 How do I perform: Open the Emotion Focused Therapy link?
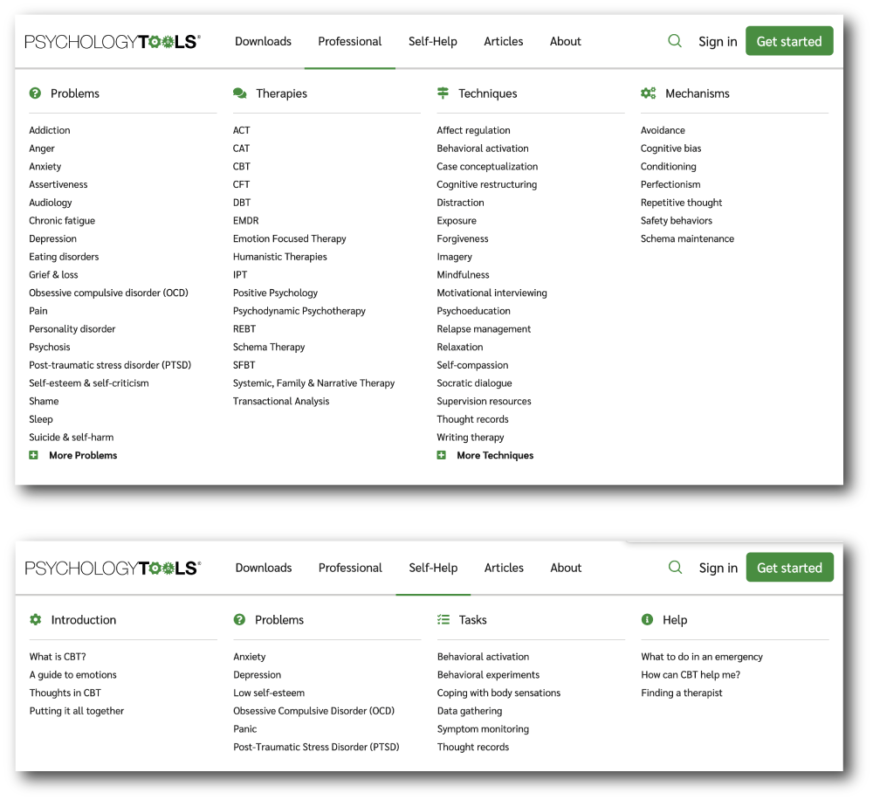290,238
